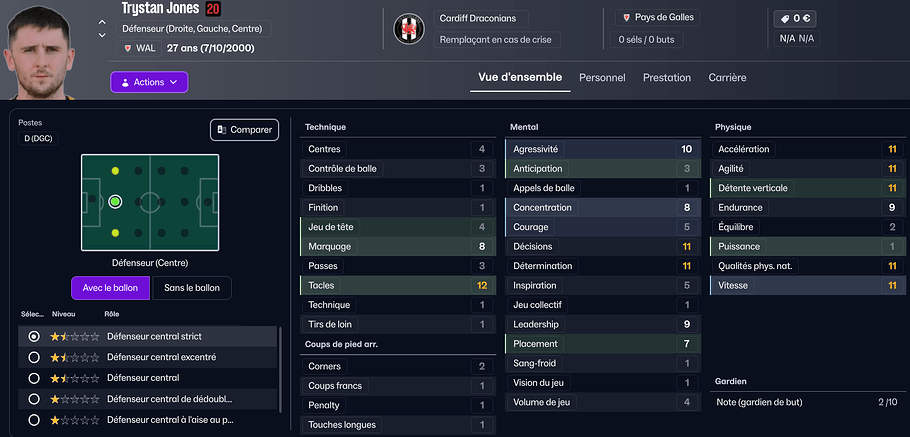Select the green centre-back position dot

pyautogui.click(x=116, y=201)
